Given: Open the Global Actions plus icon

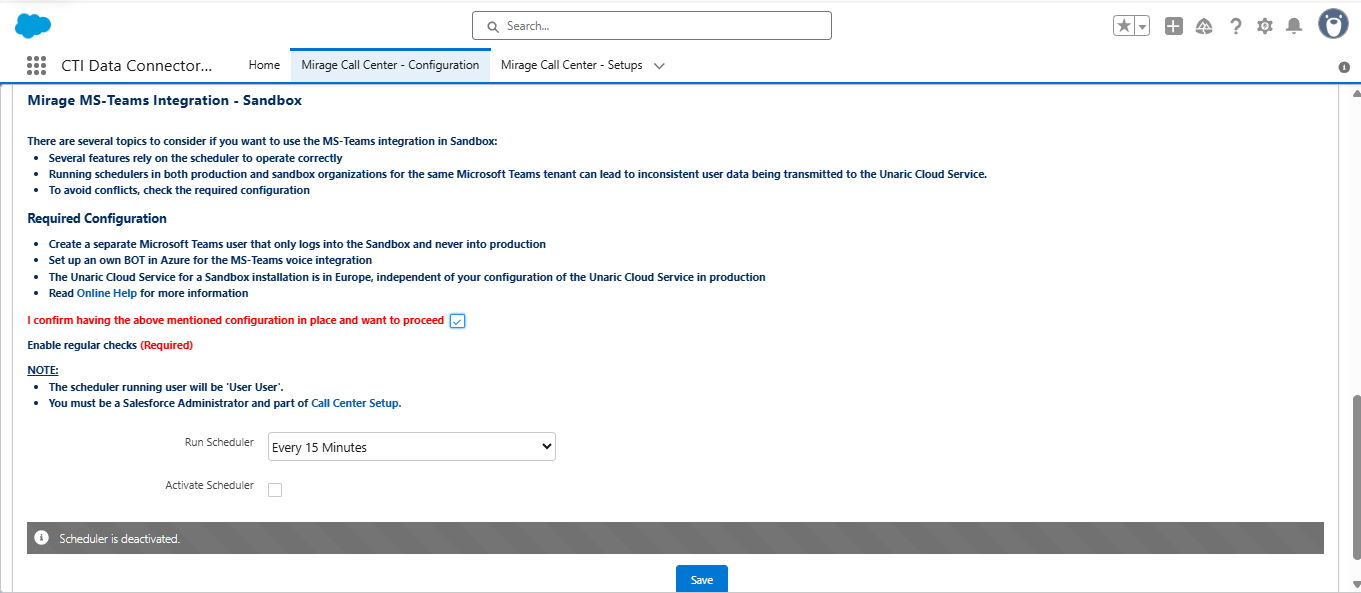Looking at the screenshot, I should pyautogui.click(x=1174, y=26).
